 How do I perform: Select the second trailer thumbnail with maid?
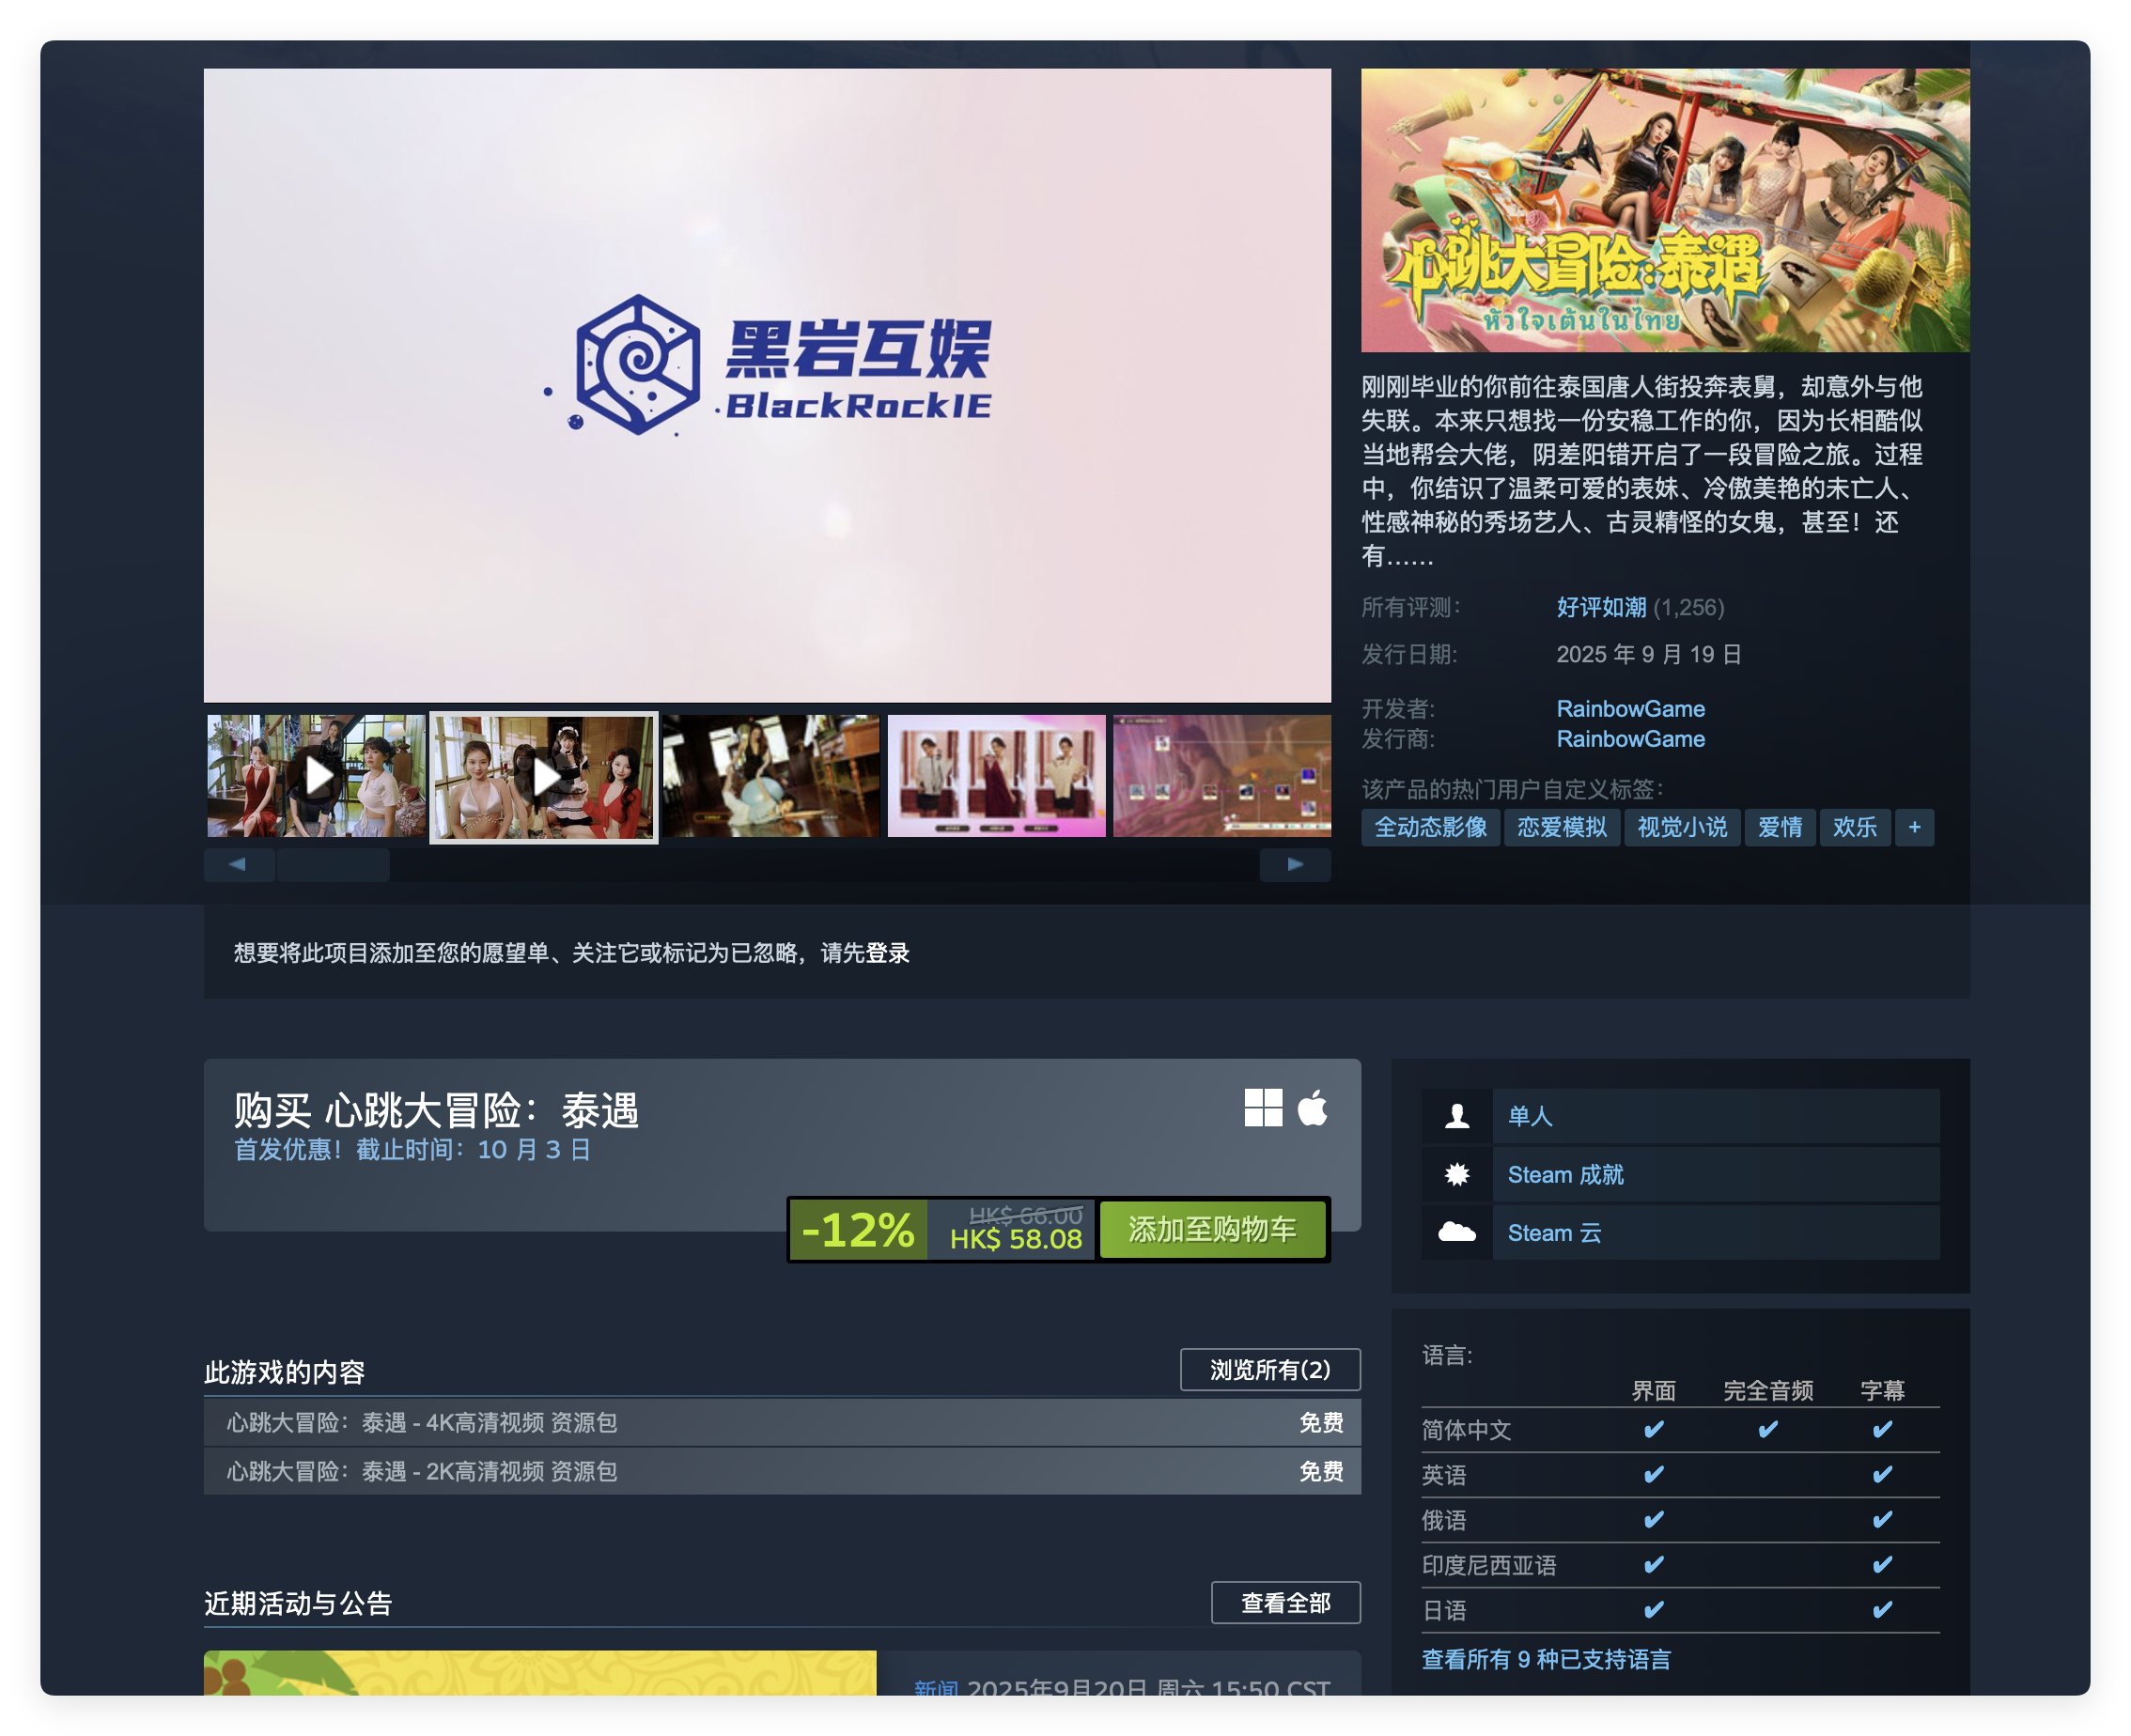coord(543,776)
